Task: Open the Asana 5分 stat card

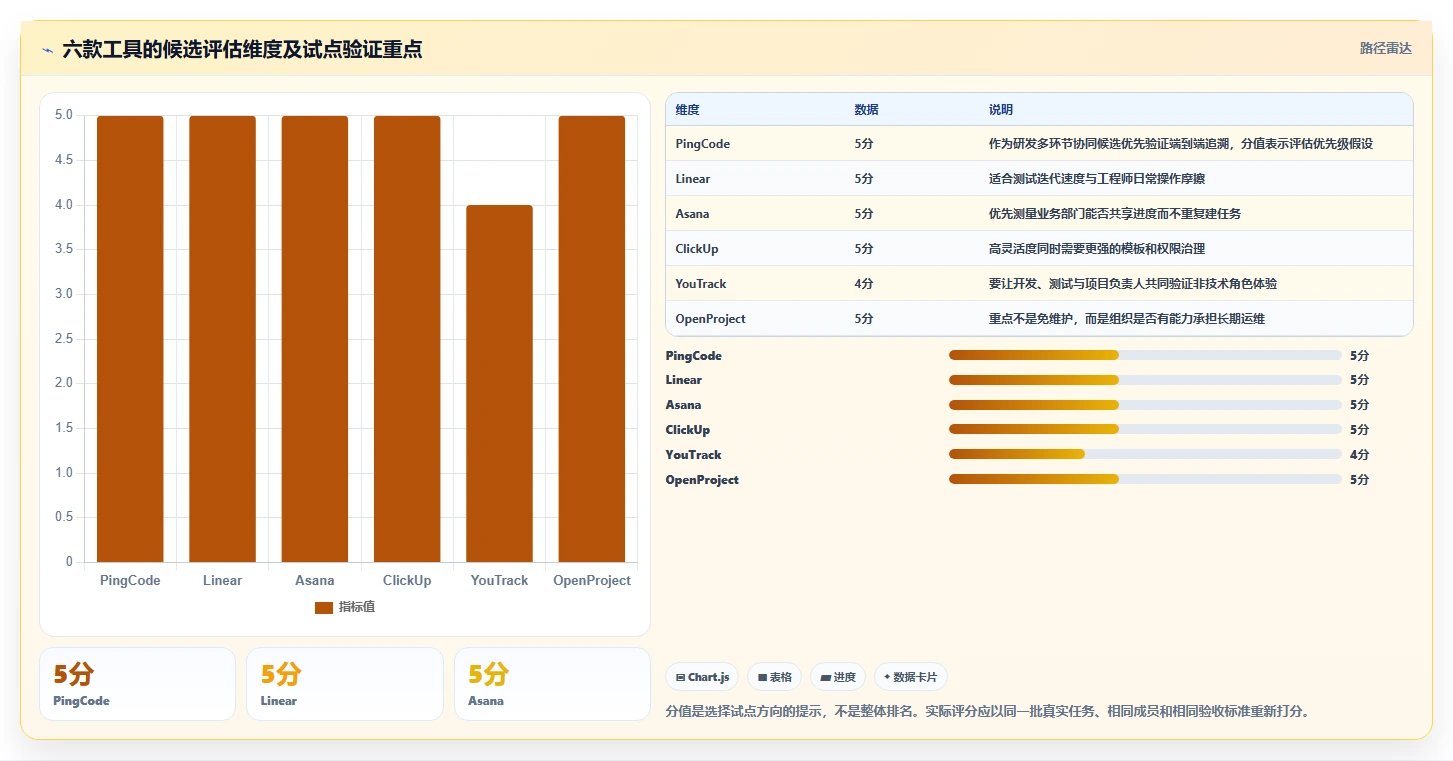Action: coord(552,684)
